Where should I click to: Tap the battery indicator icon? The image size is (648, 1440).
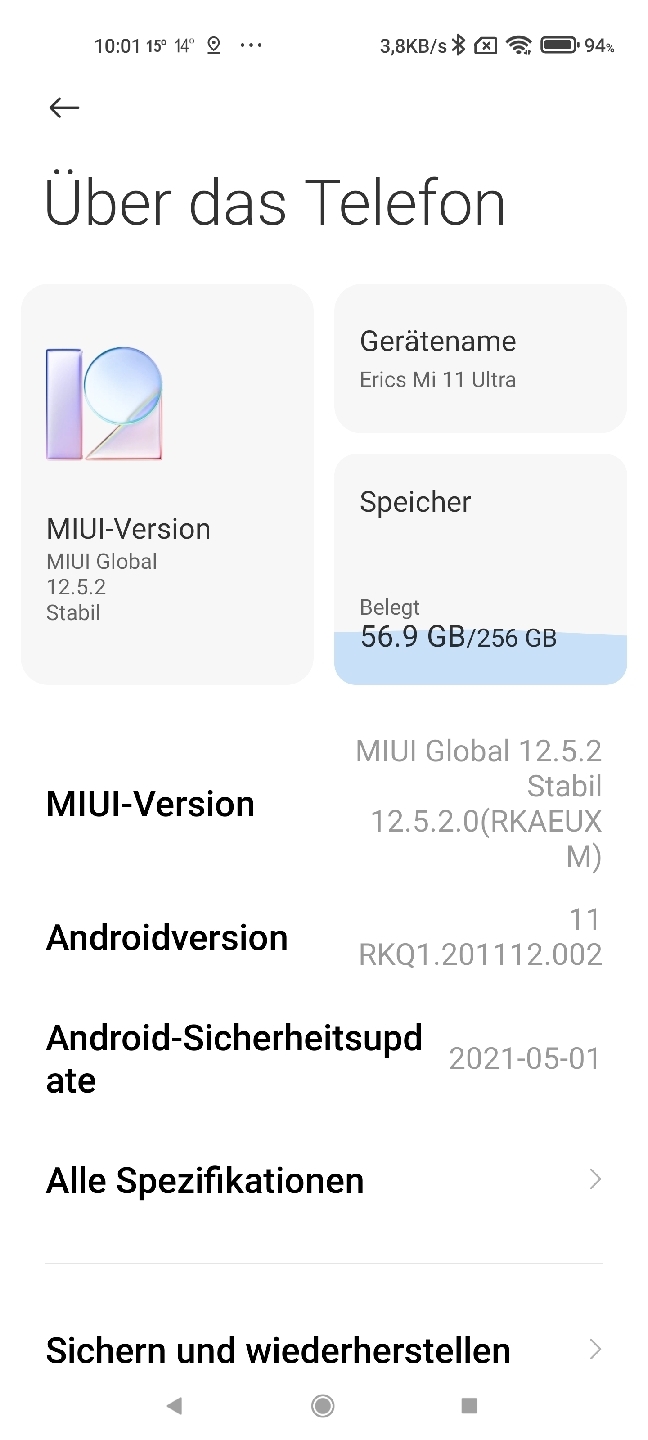(x=558, y=45)
